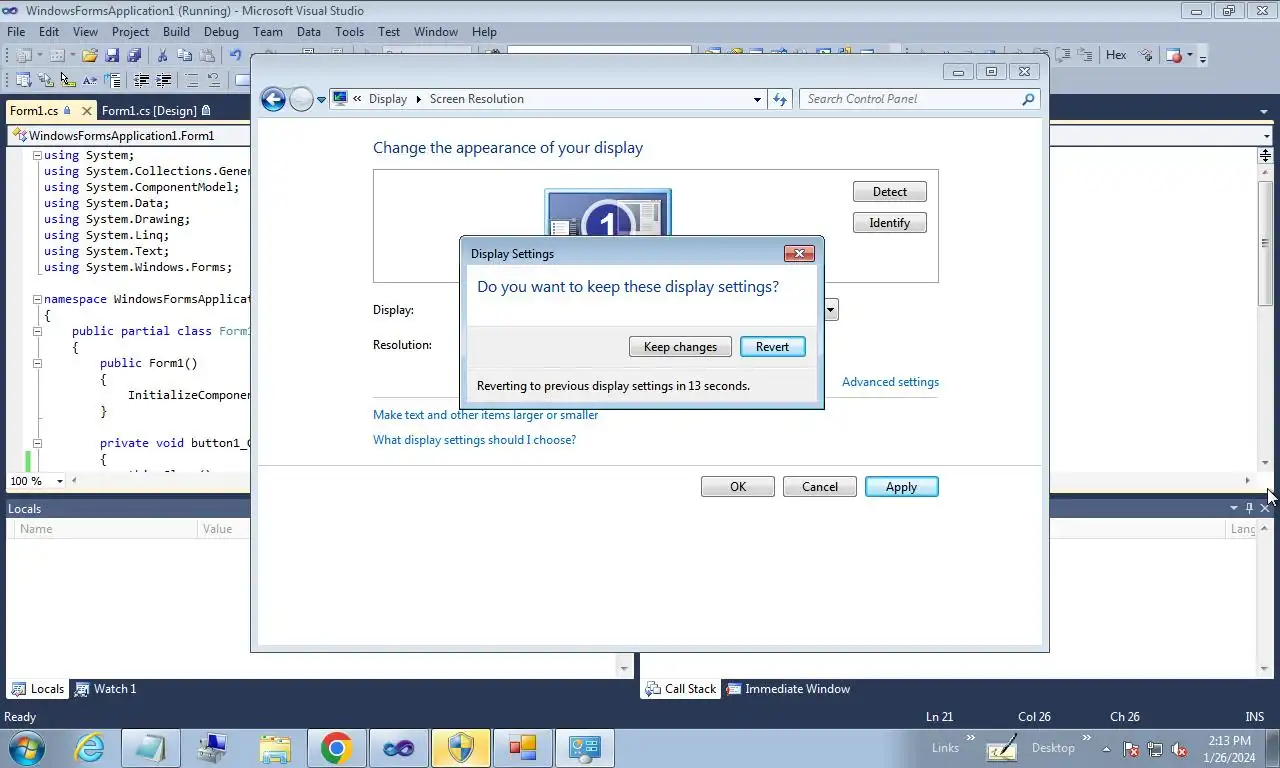Click the Undo arrow icon
The width and height of the screenshot is (1280, 768).
[x=234, y=55]
